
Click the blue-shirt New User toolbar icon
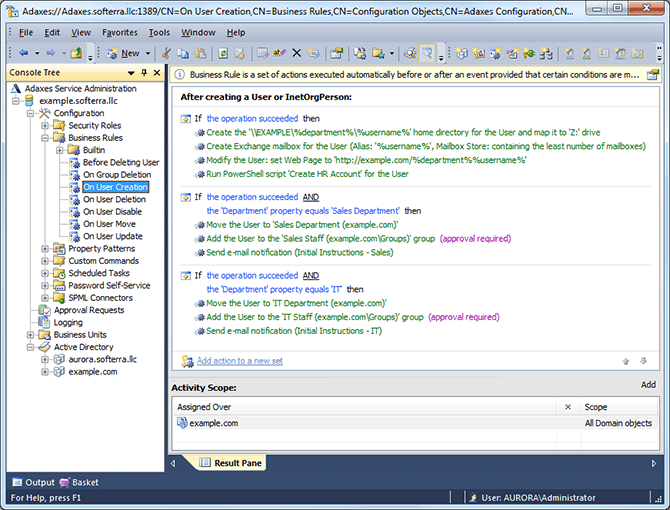click(569, 53)
